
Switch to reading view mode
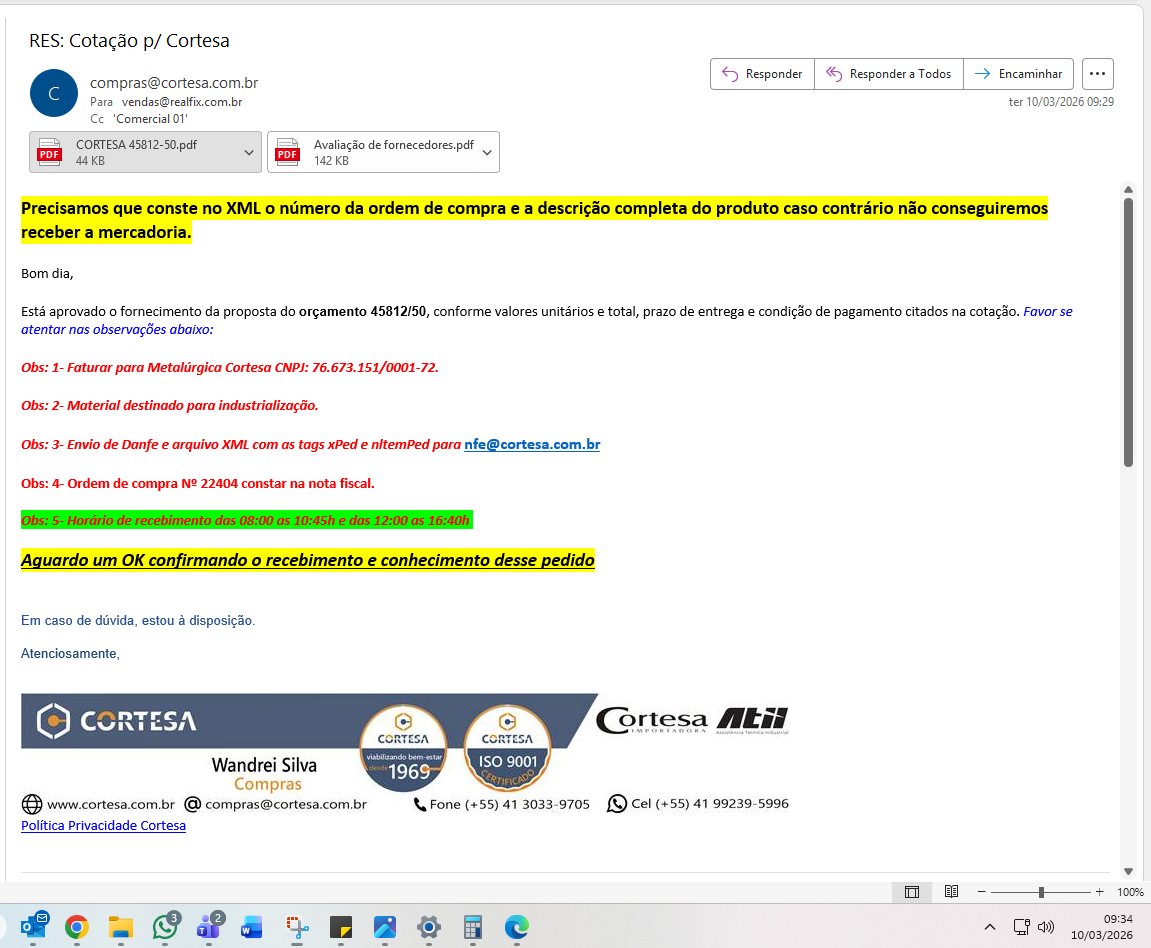coord(952,892)
